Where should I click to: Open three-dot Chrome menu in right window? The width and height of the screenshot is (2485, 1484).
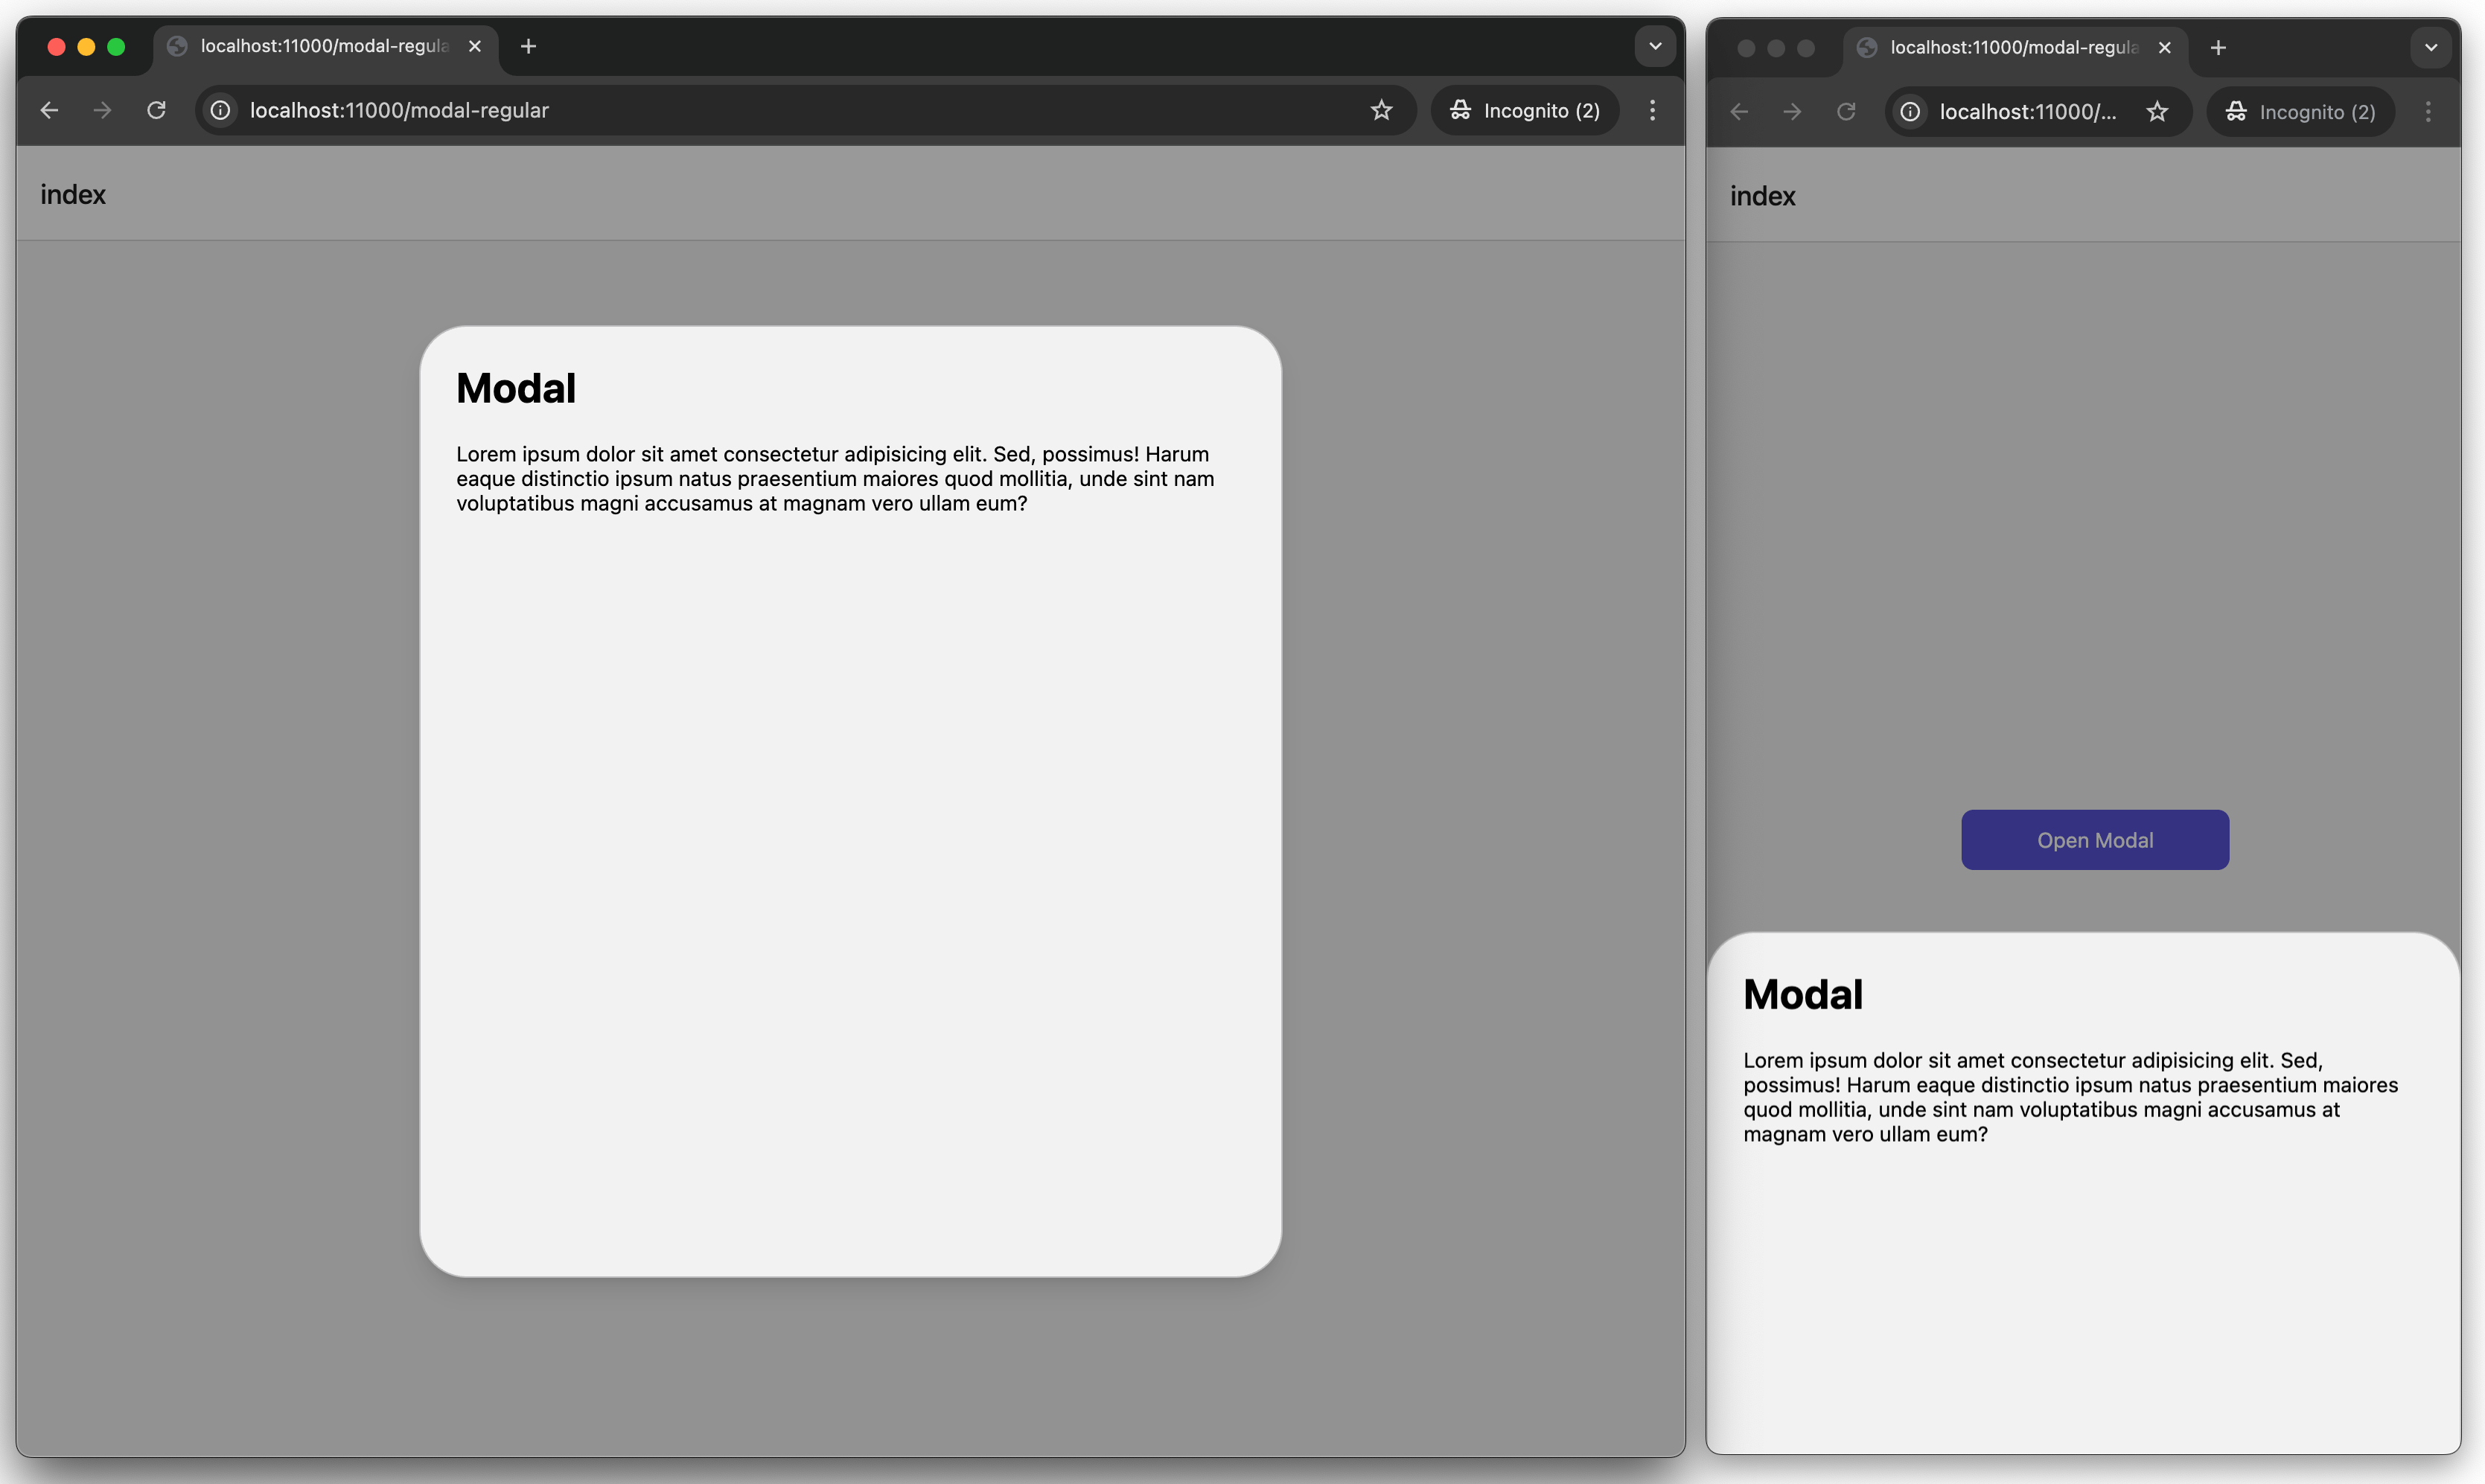point(2428,112)
